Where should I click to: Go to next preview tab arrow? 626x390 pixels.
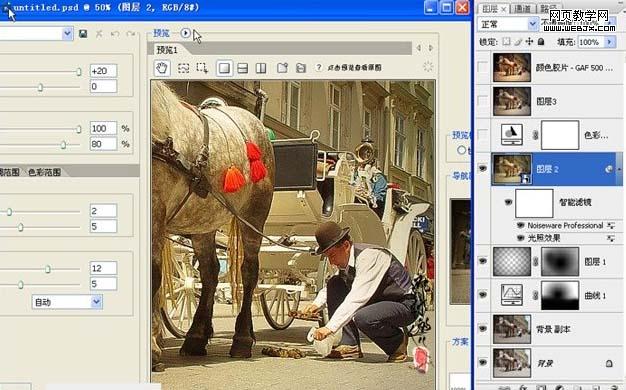pyautogui.click(x=431, y=48)
